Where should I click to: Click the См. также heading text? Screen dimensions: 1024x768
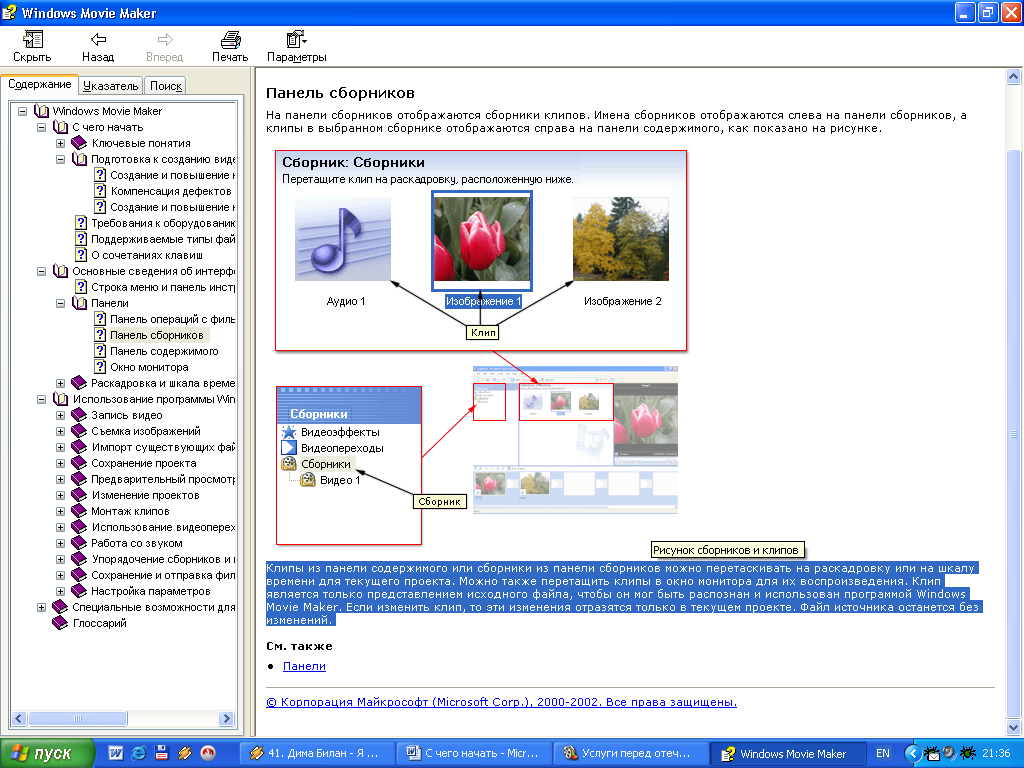[x=299, y=646]
